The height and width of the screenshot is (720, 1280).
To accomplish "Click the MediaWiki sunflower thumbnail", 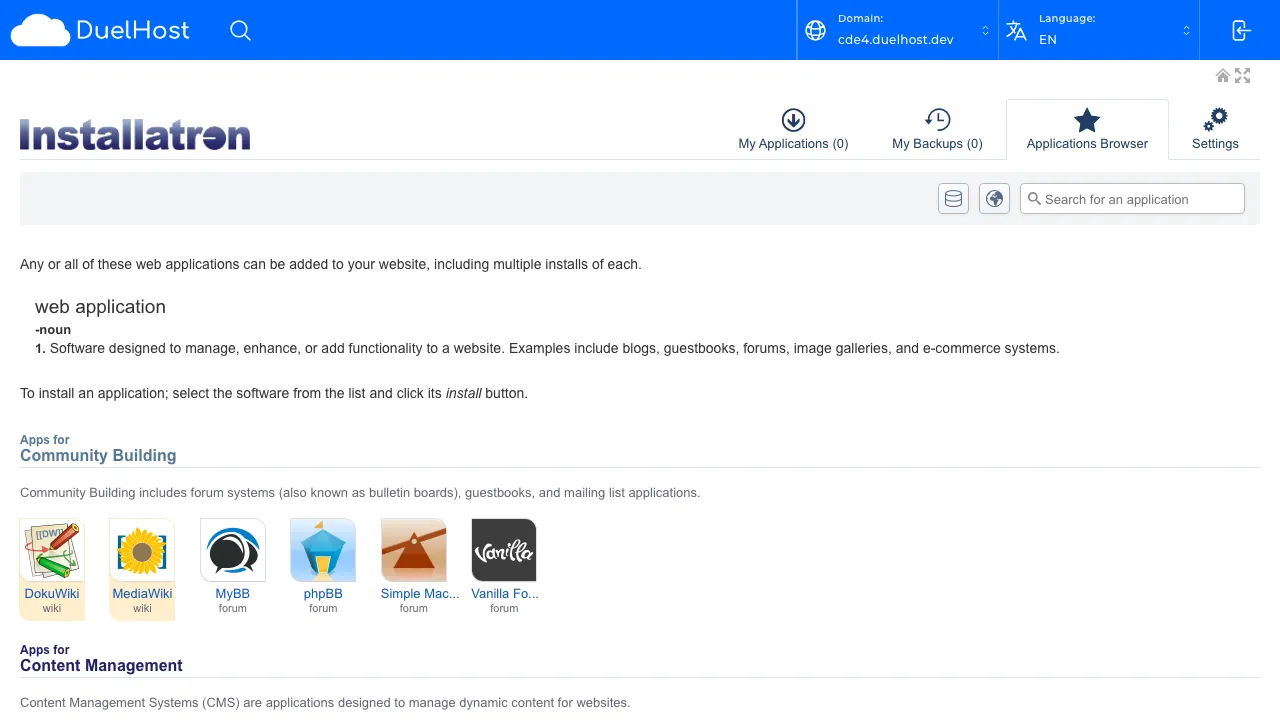I will 141,549.
